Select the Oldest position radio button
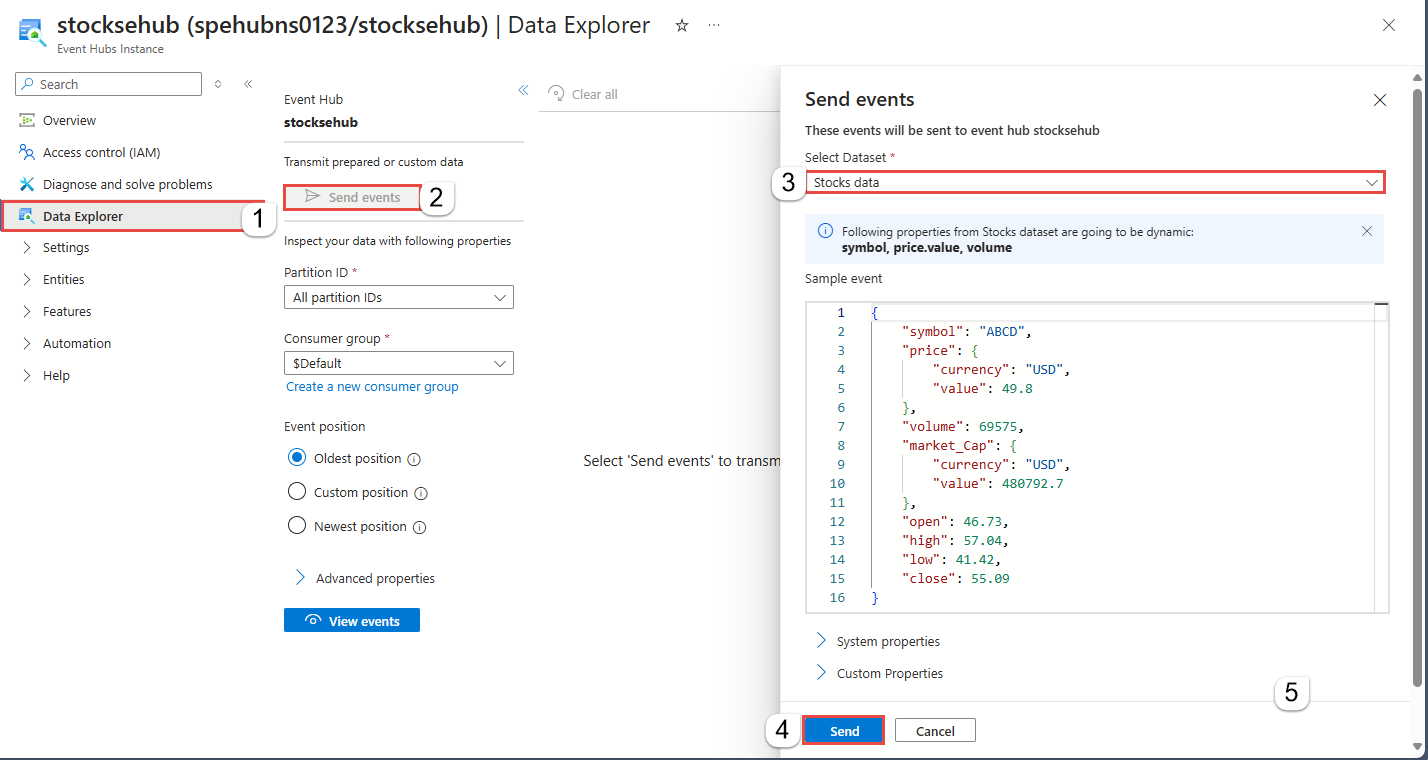Screen dimensions: 1428x760 tap(296, 458)
